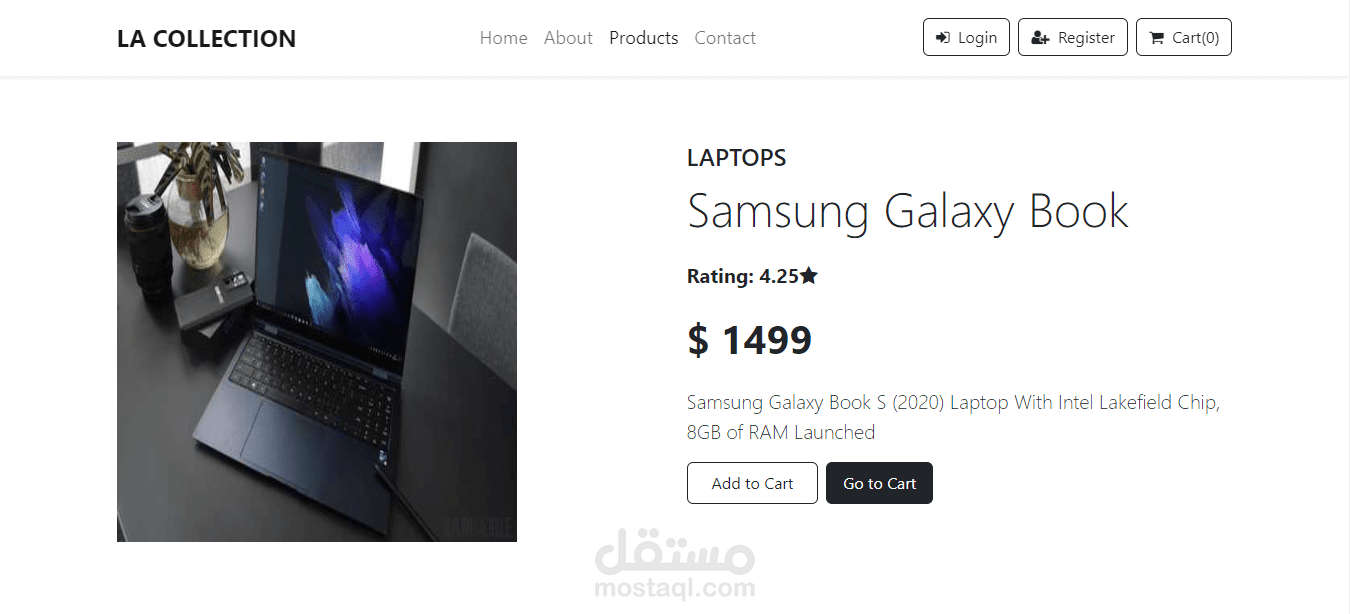Click the shopping cart icon in navbar
The height and width of the screenshot is (614, 1350).
[x=1157, y=38]
